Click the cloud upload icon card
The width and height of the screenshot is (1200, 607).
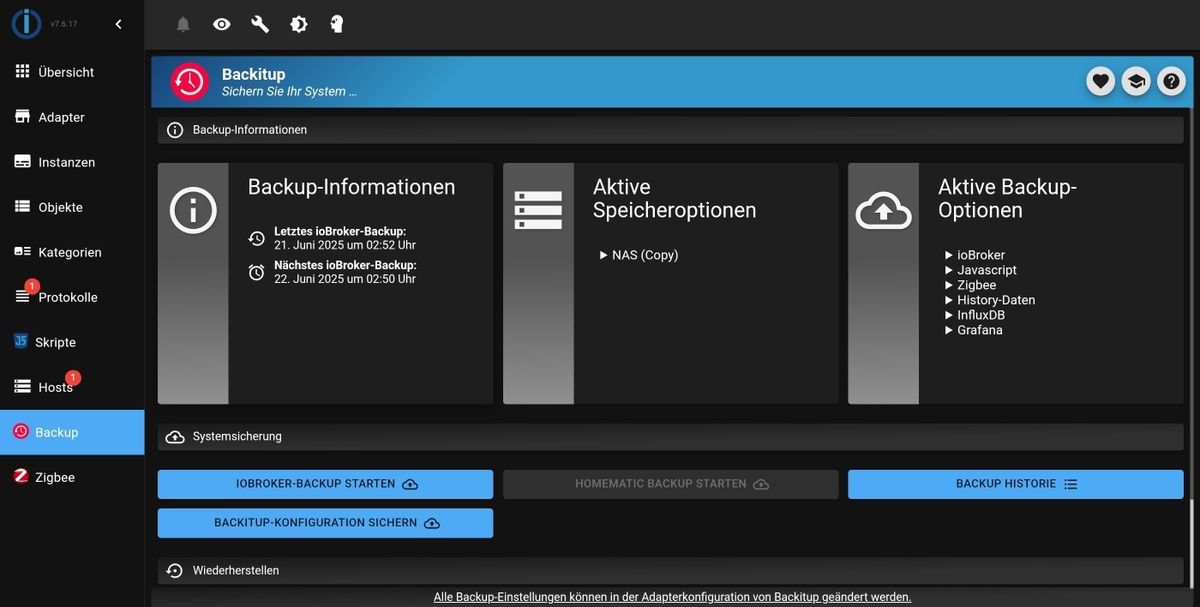883,211
